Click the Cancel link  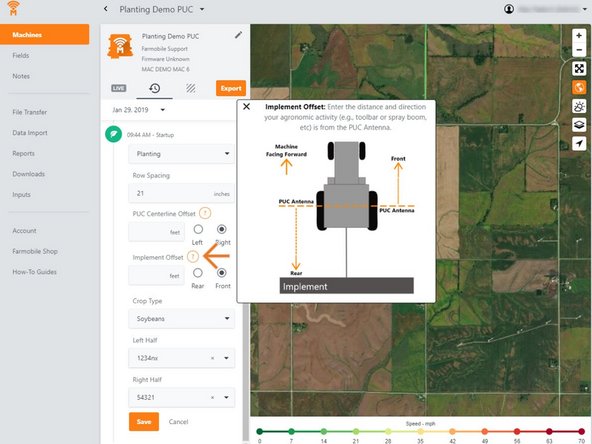[178, 422]
